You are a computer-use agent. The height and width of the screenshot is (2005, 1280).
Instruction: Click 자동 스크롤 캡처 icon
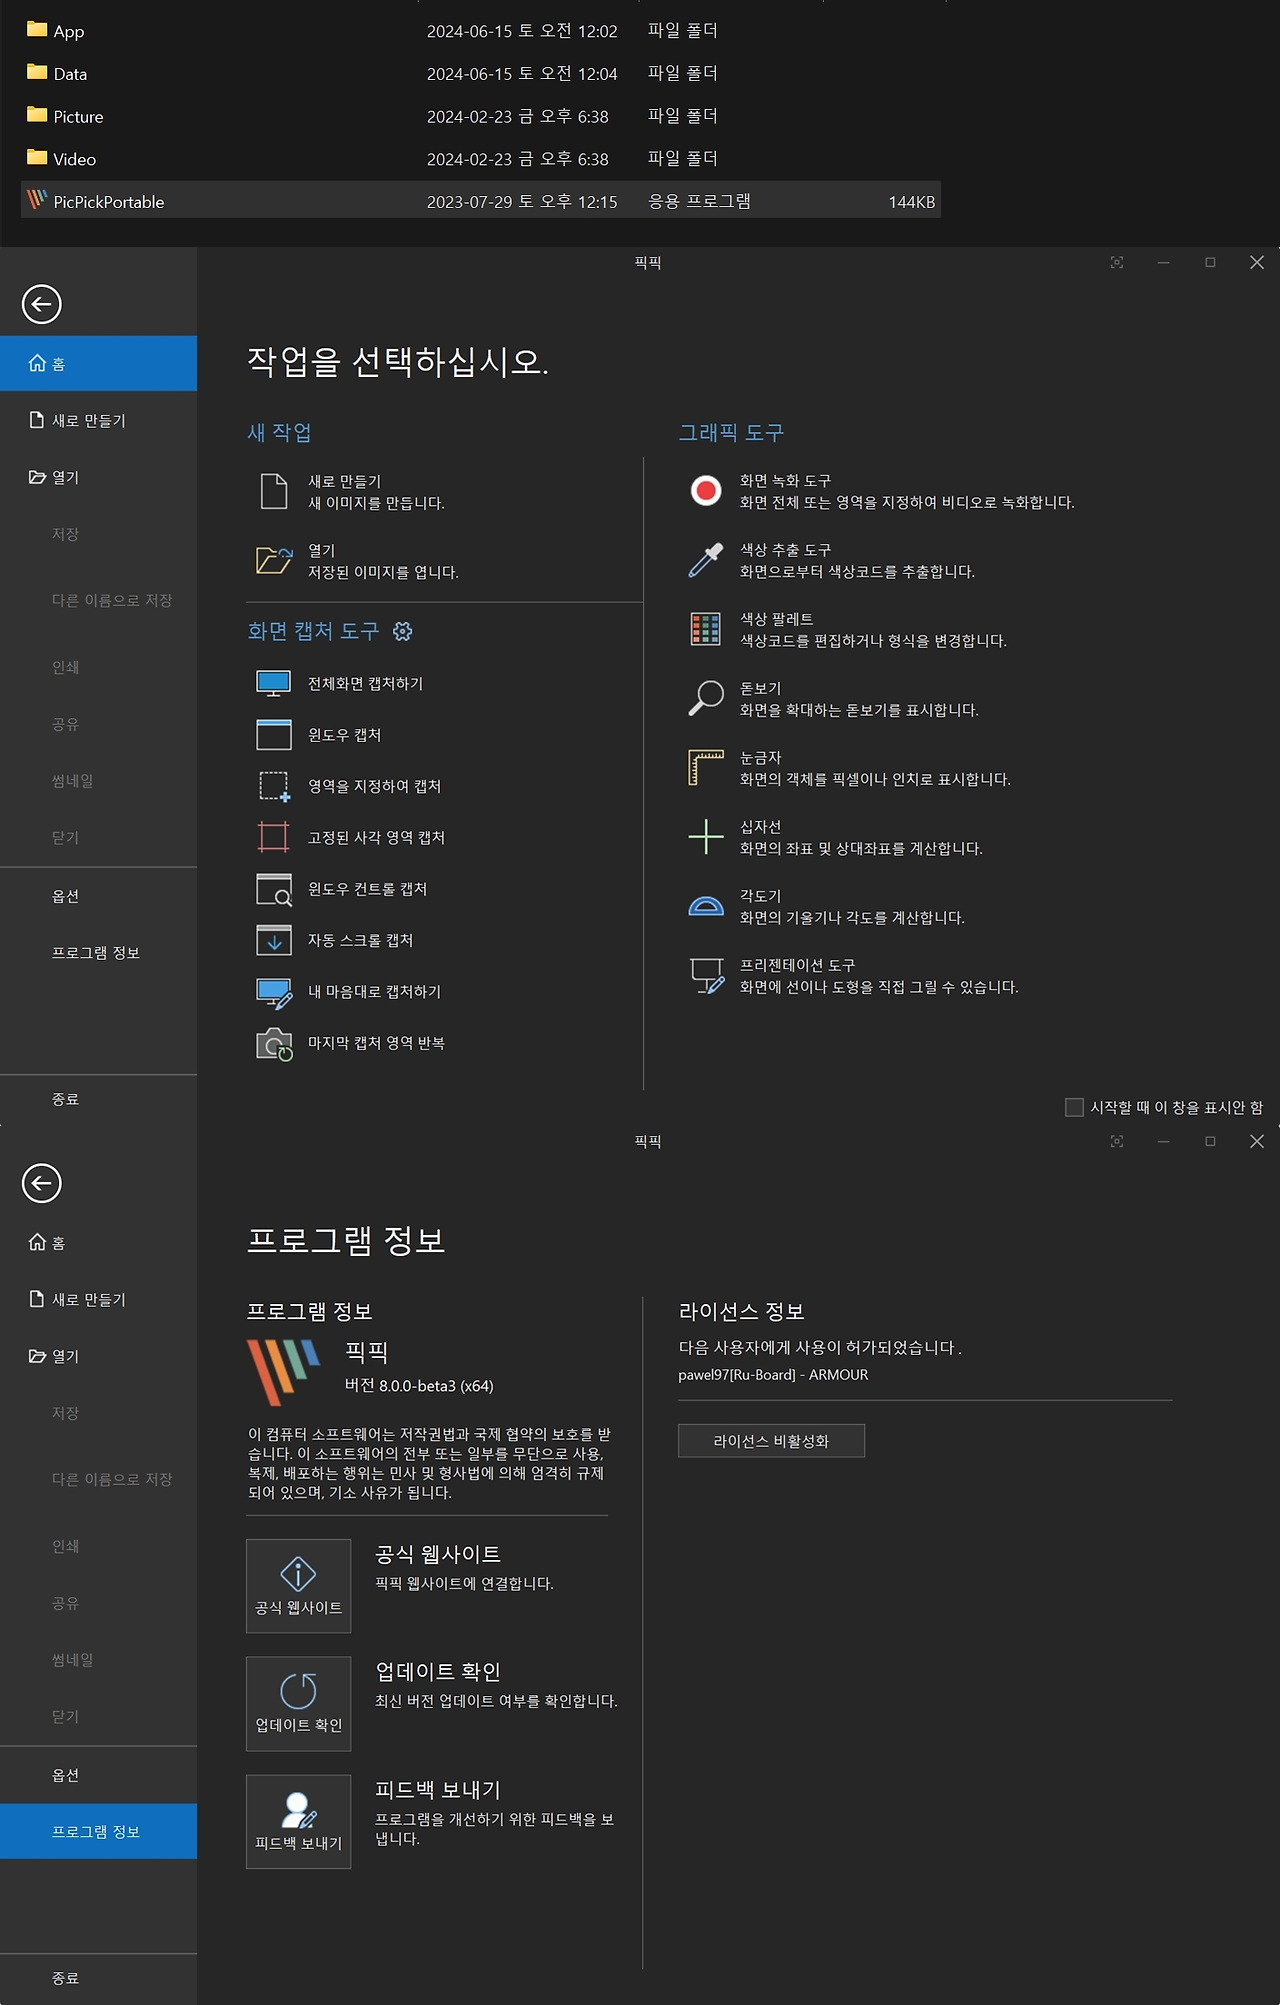click(274, 940)
